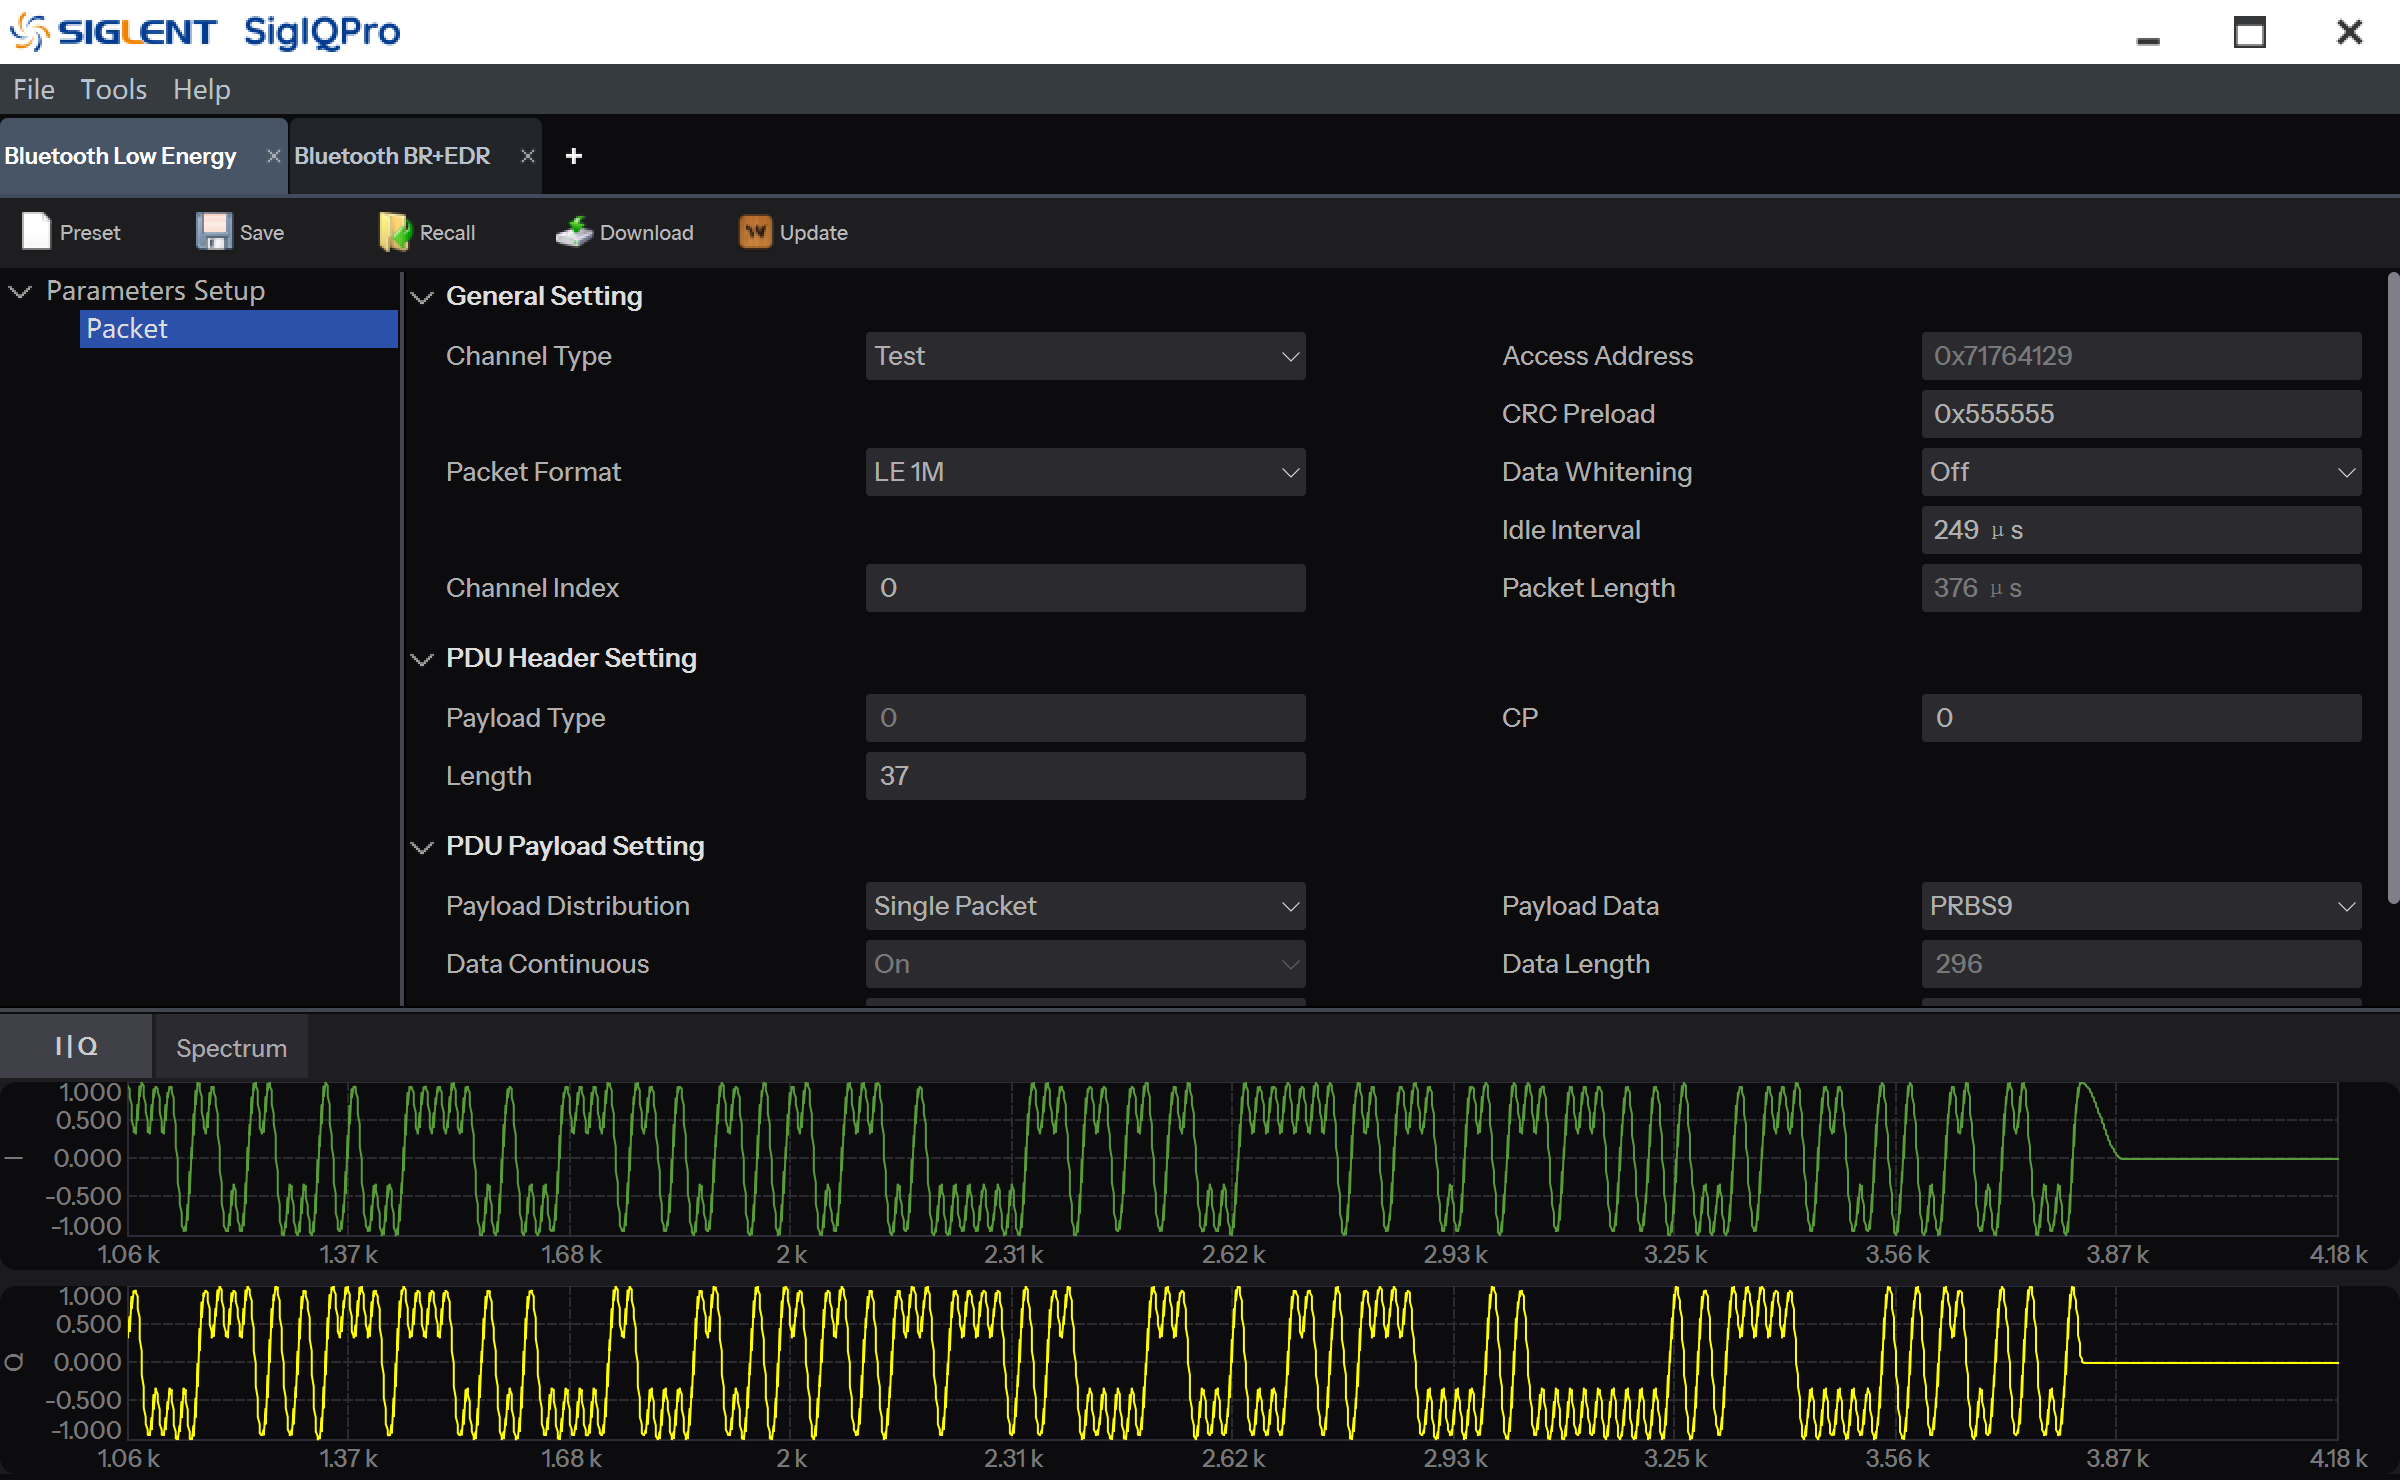
Task: Open the Tools menu
Action: click(x=113, y=90)
